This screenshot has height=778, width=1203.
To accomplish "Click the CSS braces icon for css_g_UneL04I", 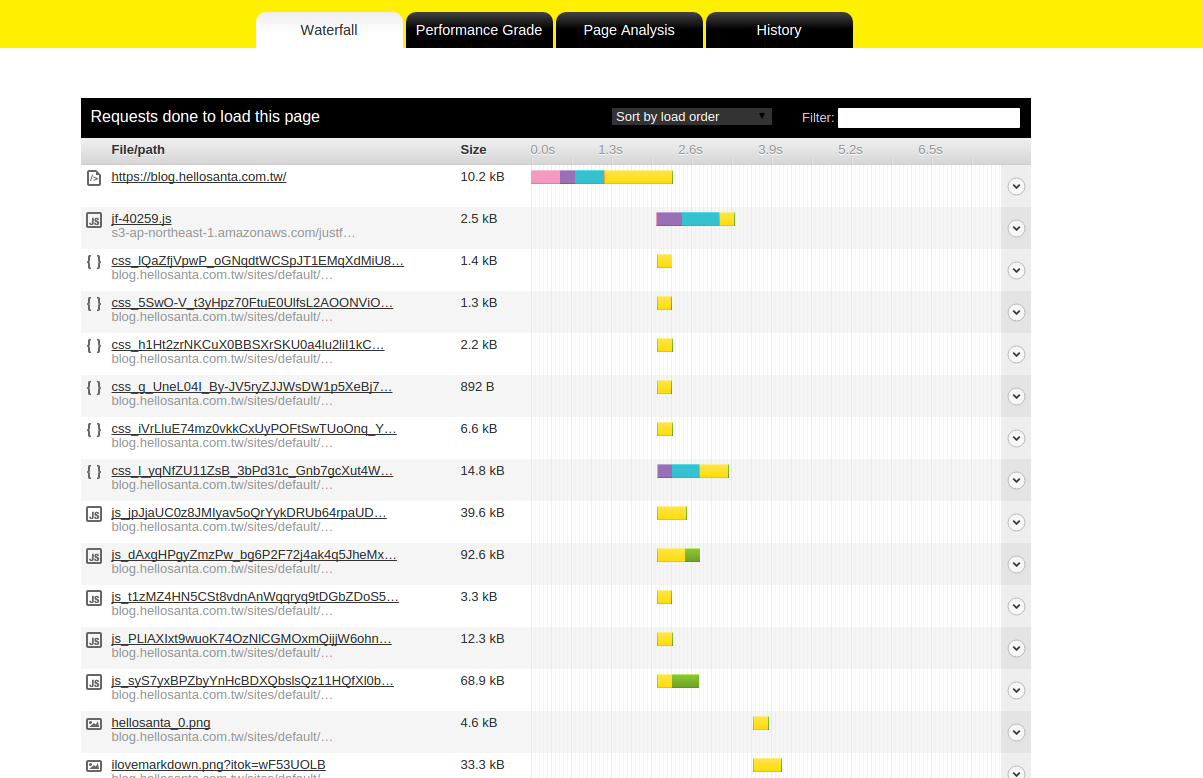I will pos(94,388).
